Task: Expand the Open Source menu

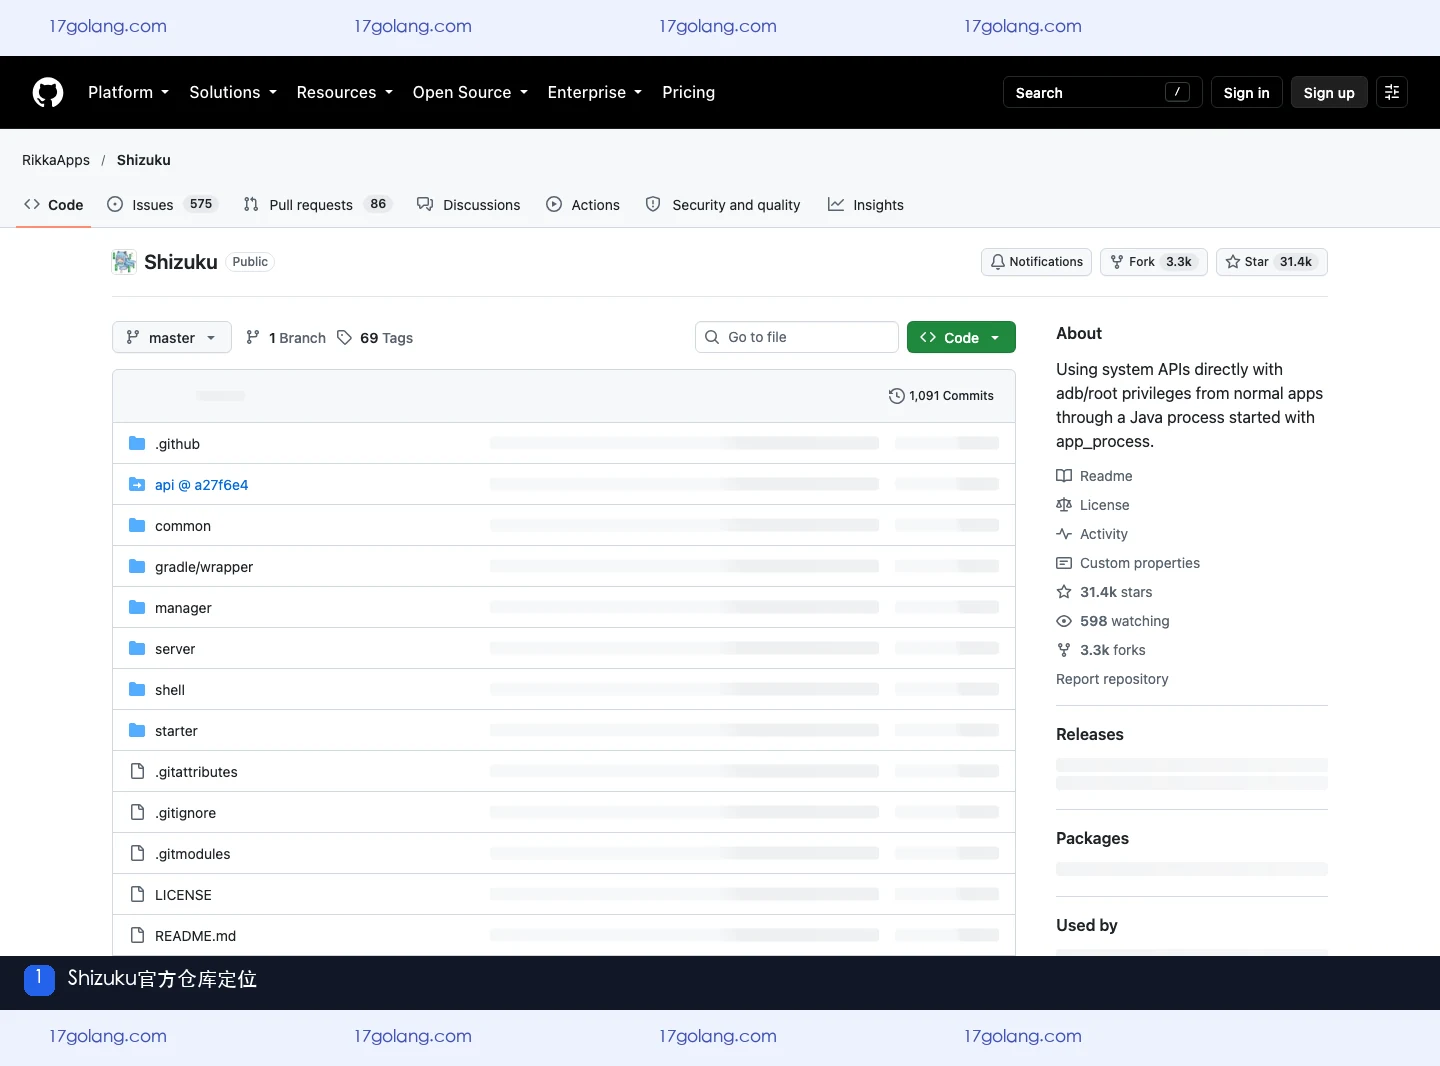Action: (470, 92)
